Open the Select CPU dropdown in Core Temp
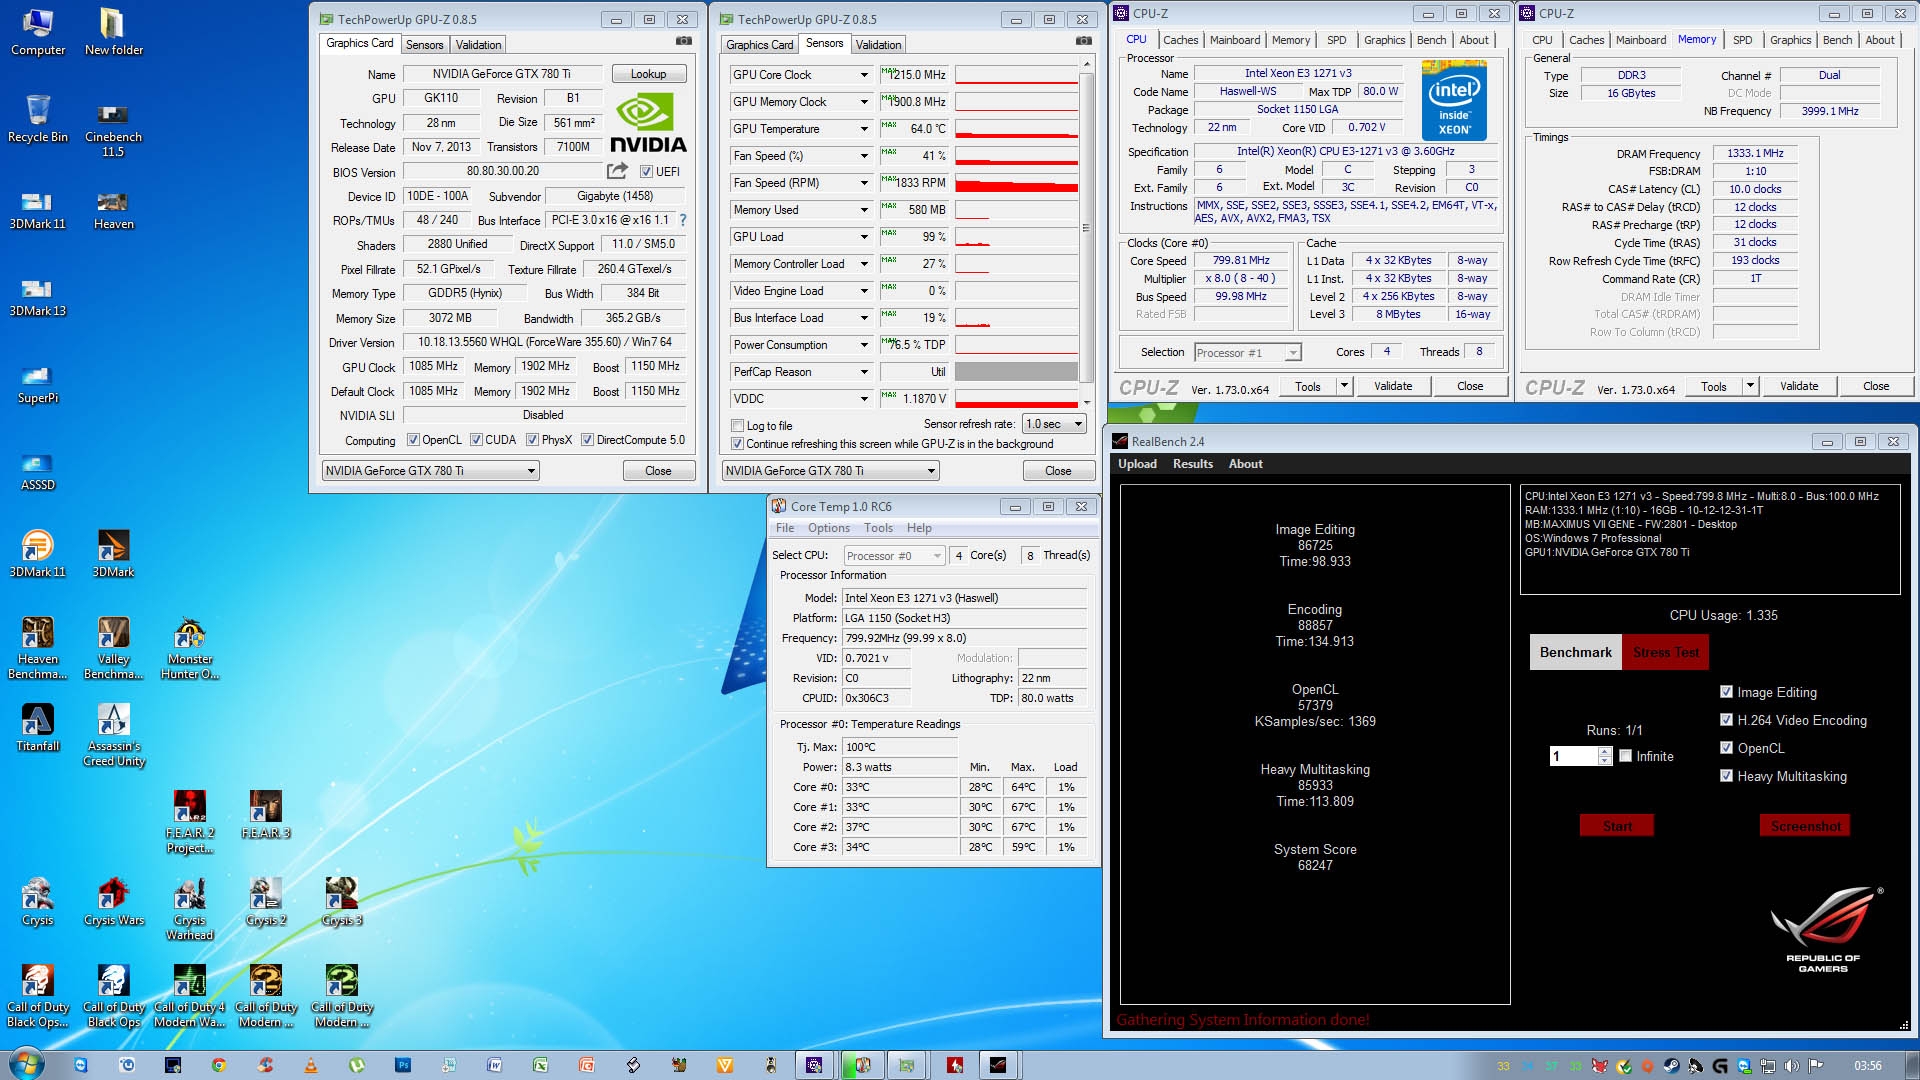Viewport: 1920px width, 1080px height. click(x=894, y=556)
